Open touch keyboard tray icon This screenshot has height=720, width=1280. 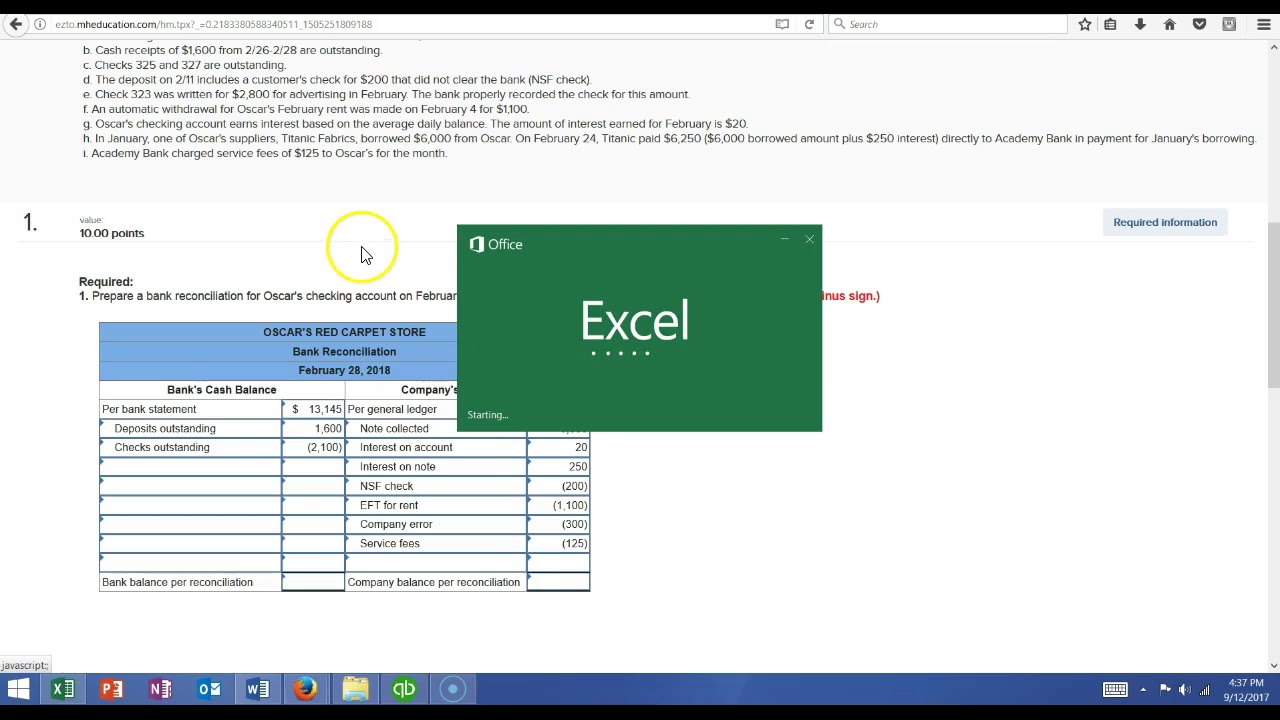pyautogui.click(x=1115, y=689)
